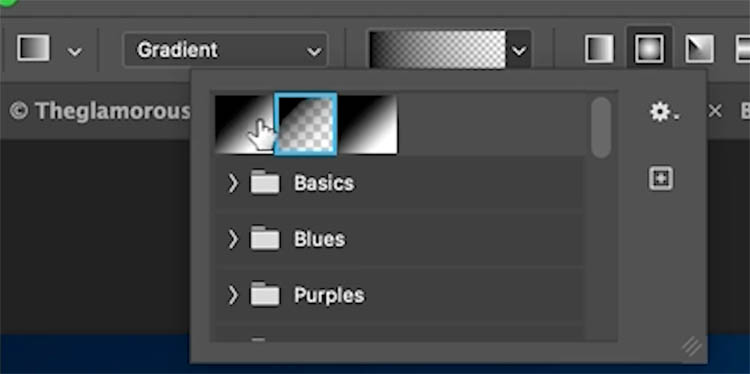
Task: Choose the Linear Gradient style icon
Action: point(599,48)
